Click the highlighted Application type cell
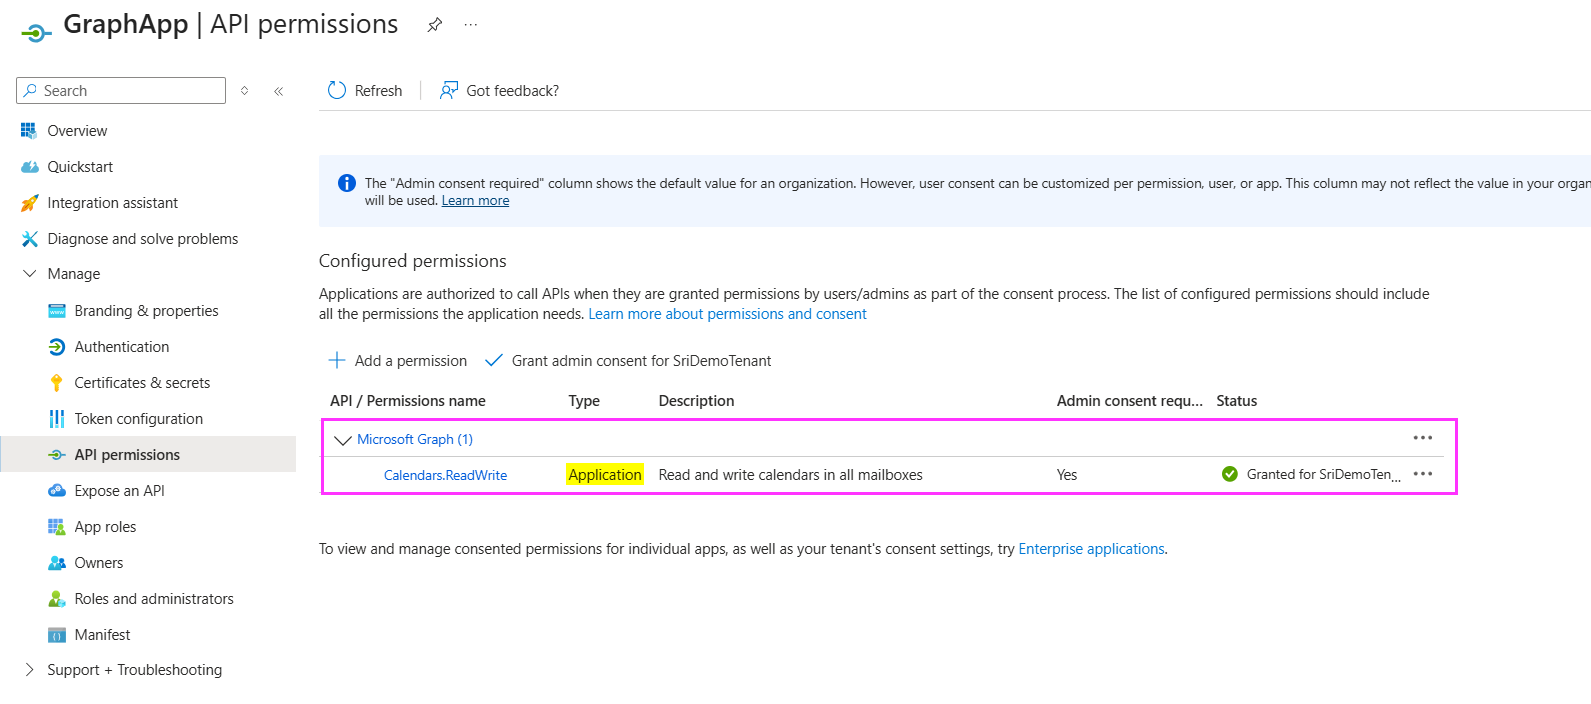Screen dimensions: 1591x704 coord(605,475)
